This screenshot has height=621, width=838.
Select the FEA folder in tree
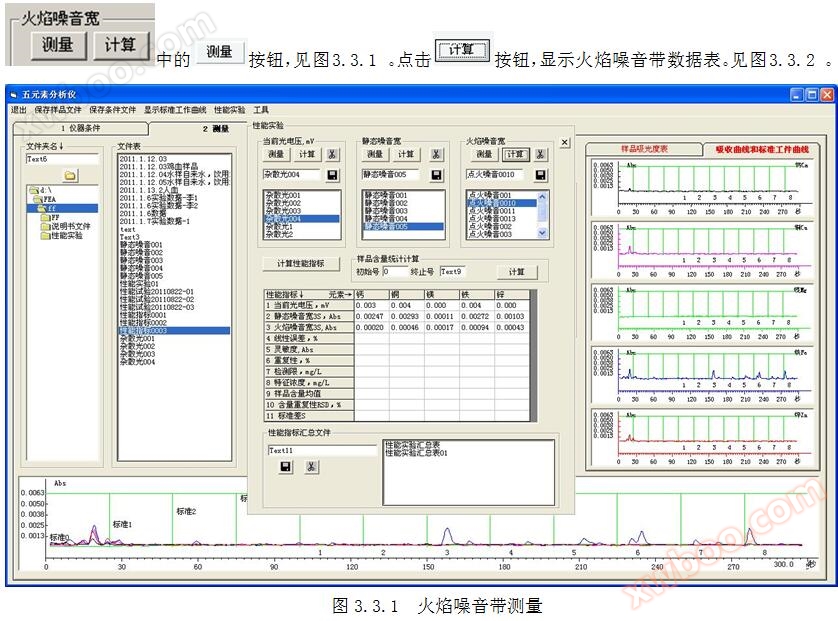49,199
